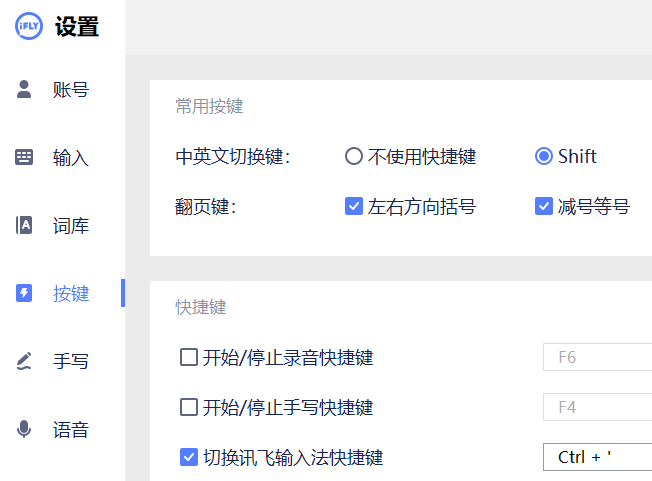Toggle the 减号等号 paging checkbox
The width and height of the screenshot is (652, 481).
coord(544,207)
